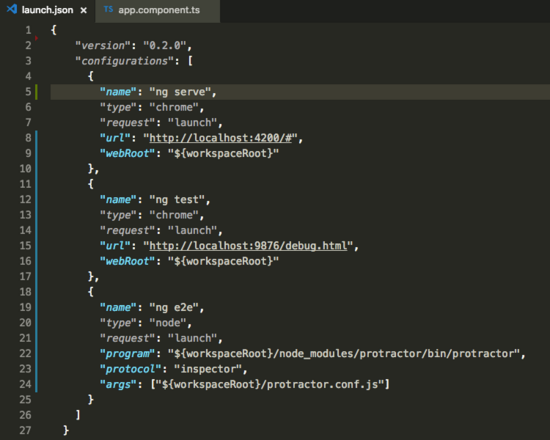This screenshot has width=550, height=440.
Task: Click the "program" key on line 22
Action: click(x=127, y=354)
